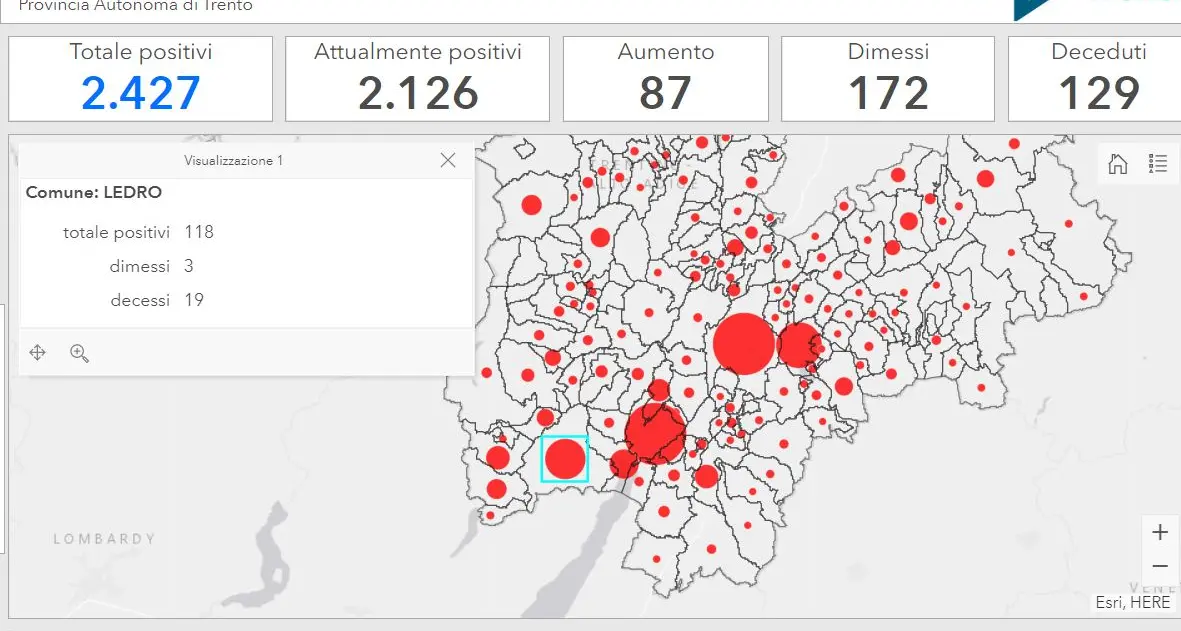Click the Dimessi 172 card
The height and width of the screenshot is (631, 1181).
pyautogui.click(x=888, y=78)
